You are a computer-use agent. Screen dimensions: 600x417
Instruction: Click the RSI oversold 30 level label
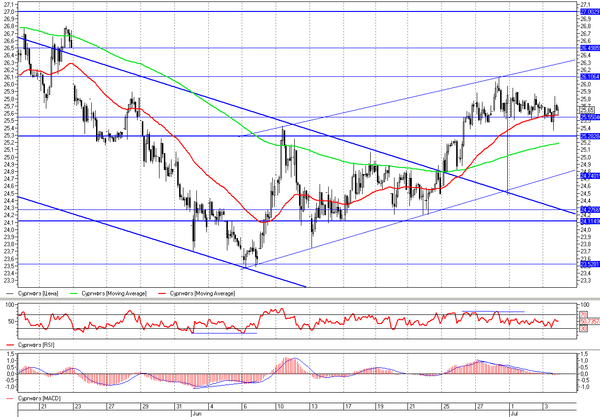tap(584, 328)
